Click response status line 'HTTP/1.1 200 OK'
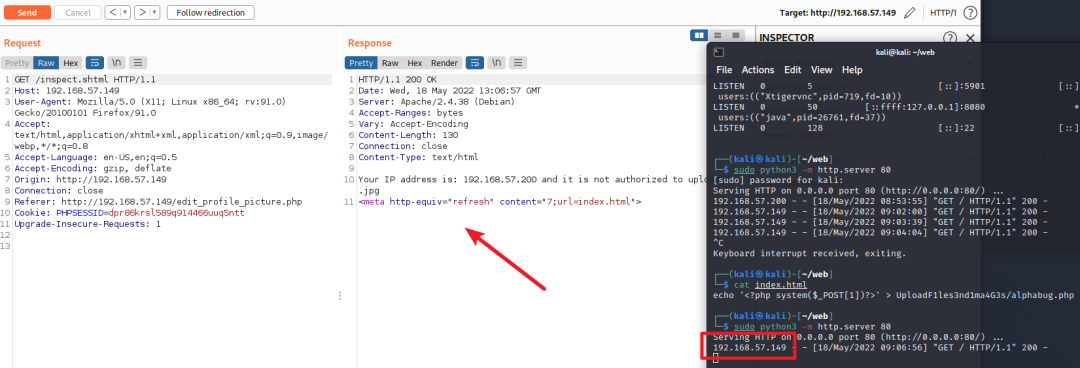1080x368 pixels. coord(397,79)
